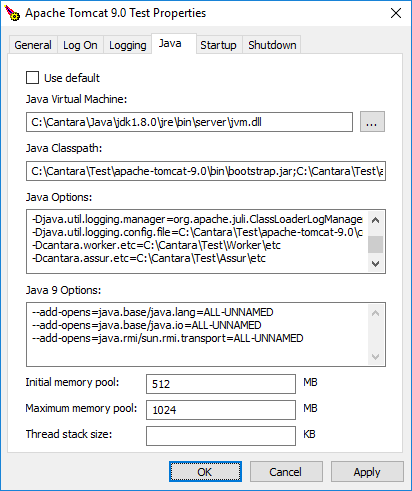Click Java Options scroll up arrow
This screenshot has height=491, width=412.
(x=375, y=220)
